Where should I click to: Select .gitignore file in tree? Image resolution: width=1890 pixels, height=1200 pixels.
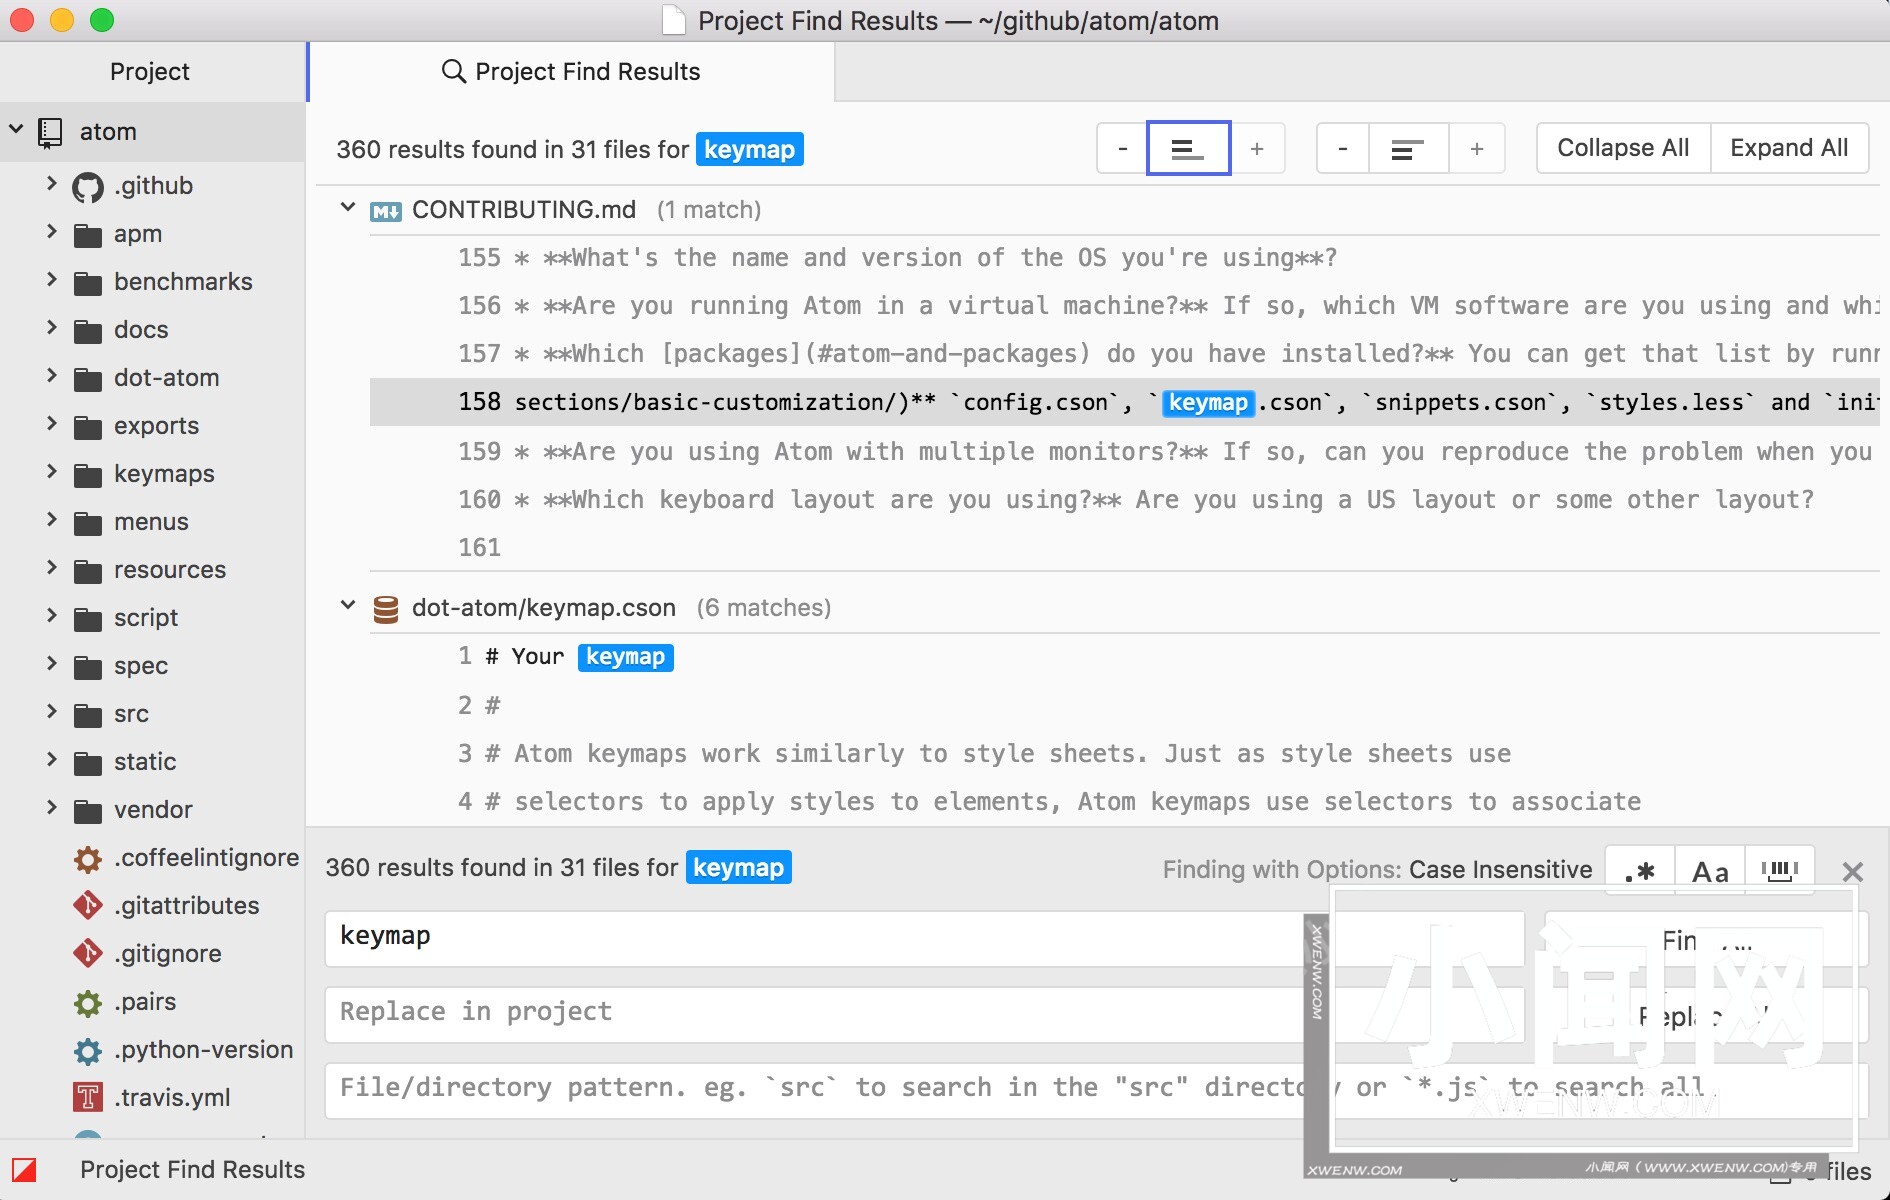168,953
